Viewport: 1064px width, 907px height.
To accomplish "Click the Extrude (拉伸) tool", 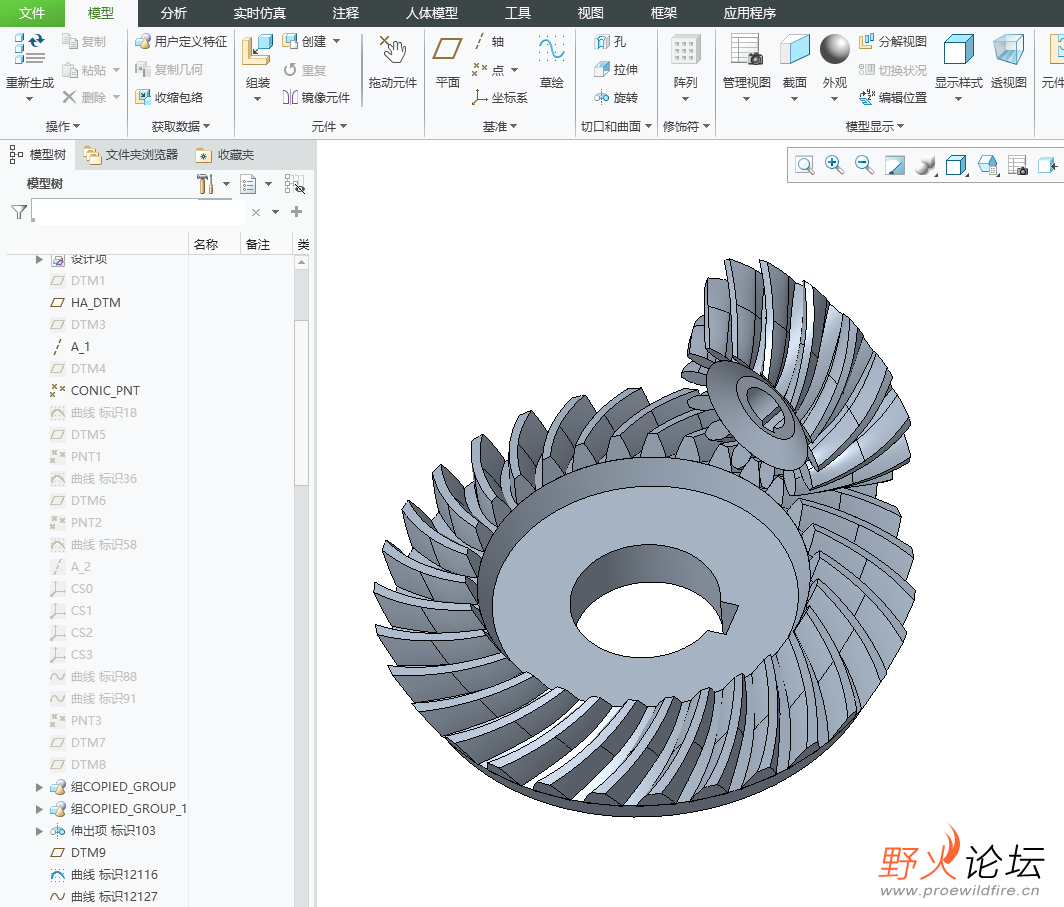I will coord(615,70).
